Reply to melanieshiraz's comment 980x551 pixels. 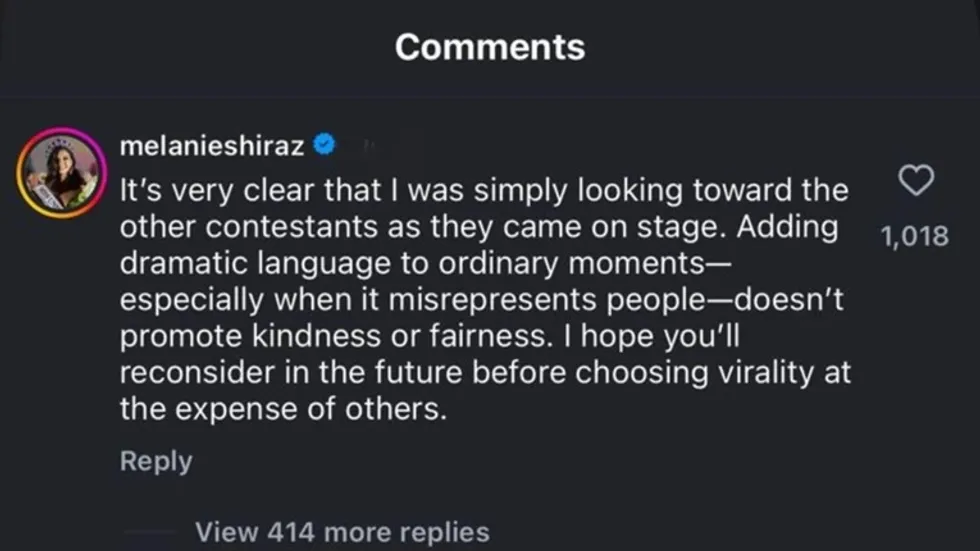tap(155, 461)
